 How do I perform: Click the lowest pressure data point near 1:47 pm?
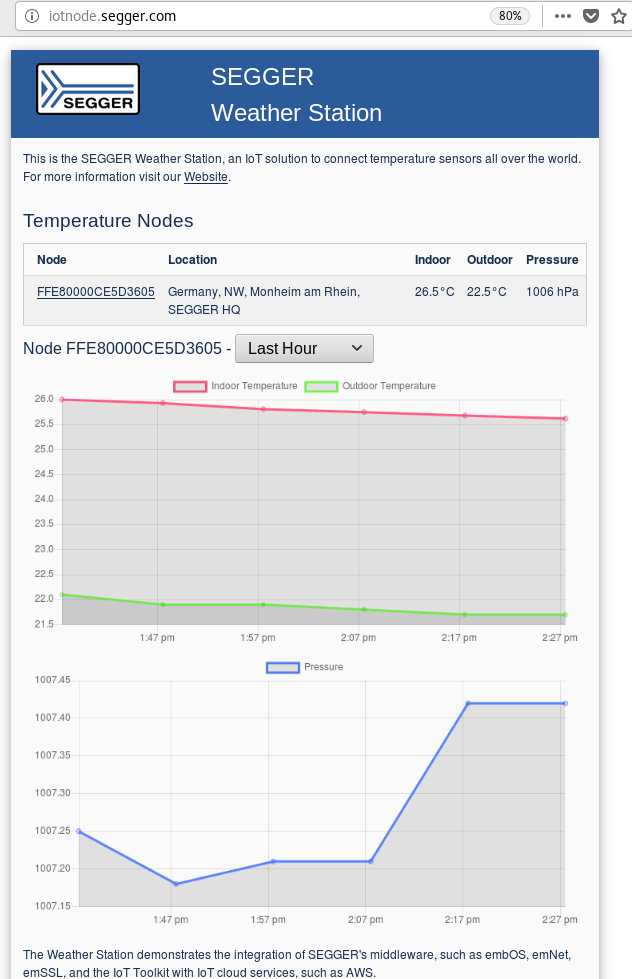pos(176,884)
